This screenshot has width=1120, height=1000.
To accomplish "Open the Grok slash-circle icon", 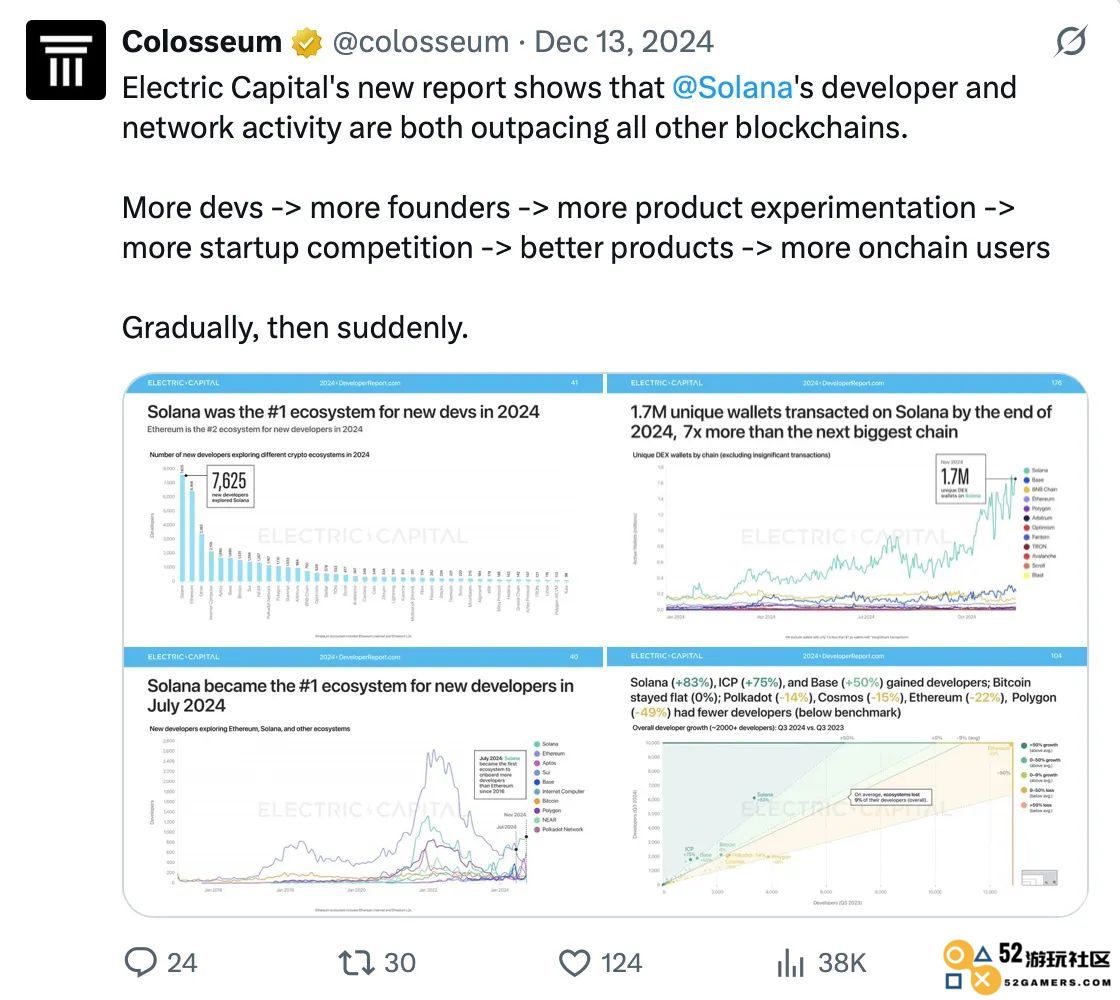I will 1071,41.
